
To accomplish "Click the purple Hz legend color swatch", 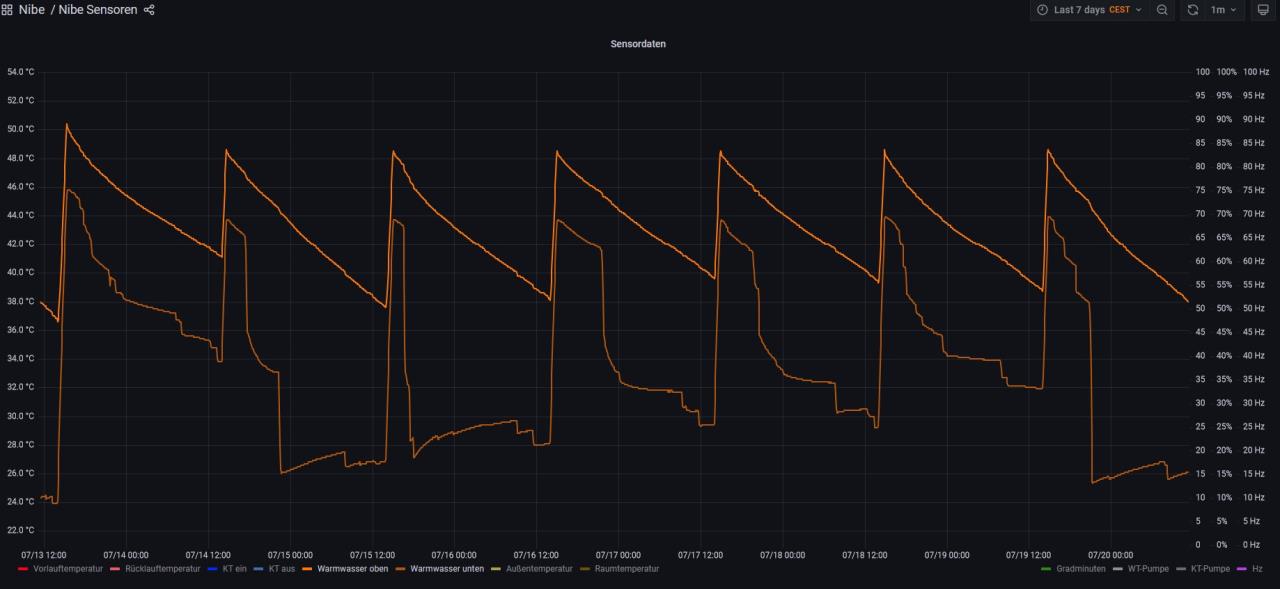I will [x=1242, y=569].
